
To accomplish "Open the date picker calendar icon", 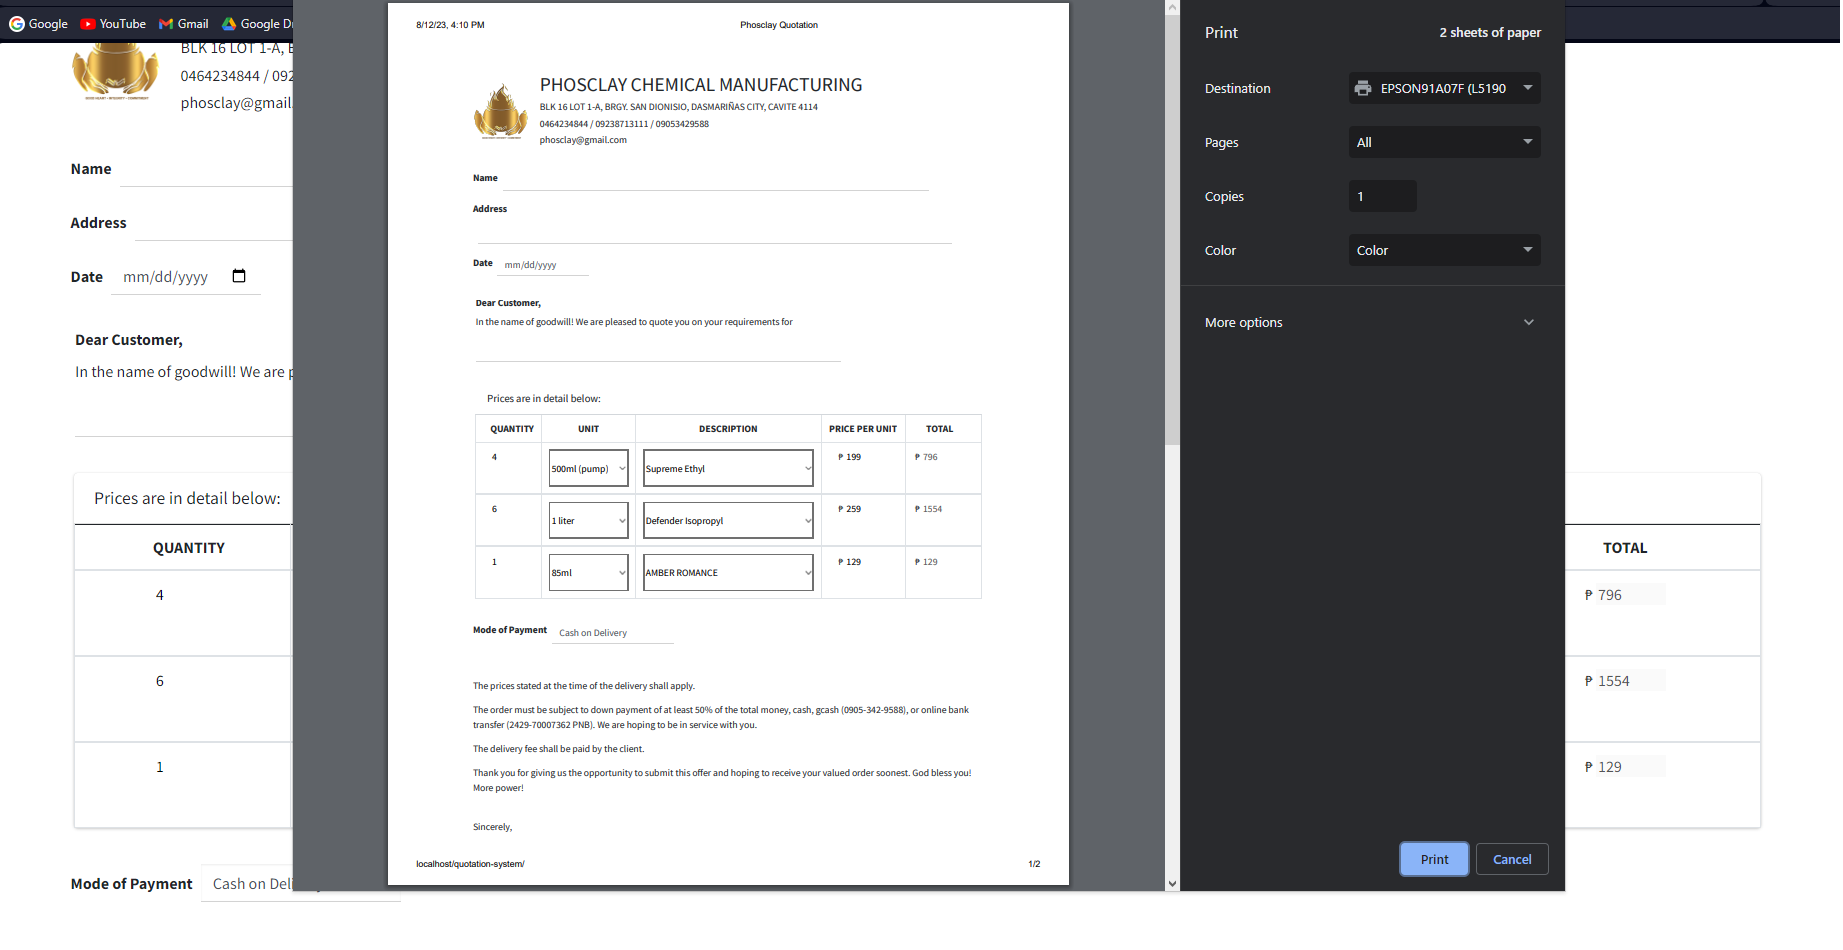I will (x=239, y=275).
